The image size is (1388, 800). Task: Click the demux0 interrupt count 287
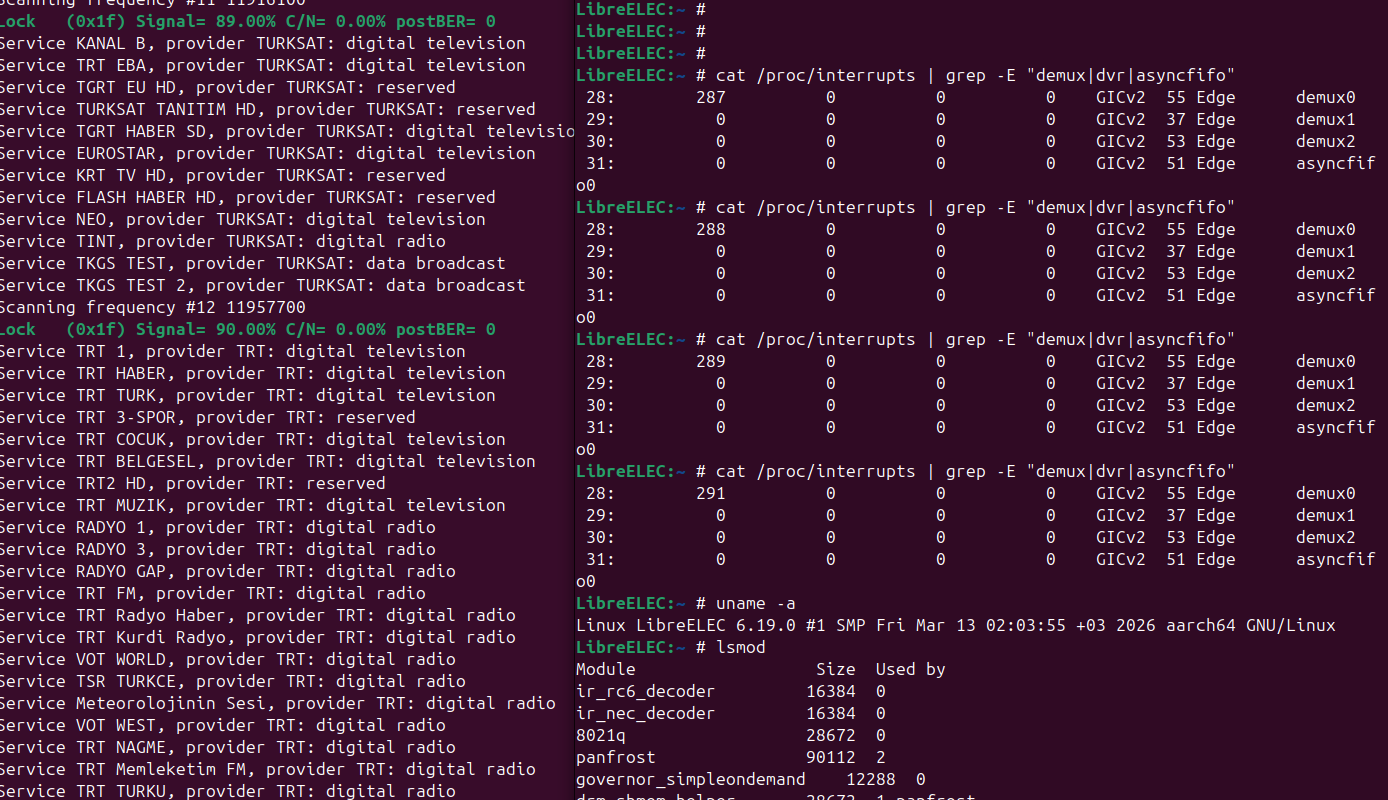[710, 97]
